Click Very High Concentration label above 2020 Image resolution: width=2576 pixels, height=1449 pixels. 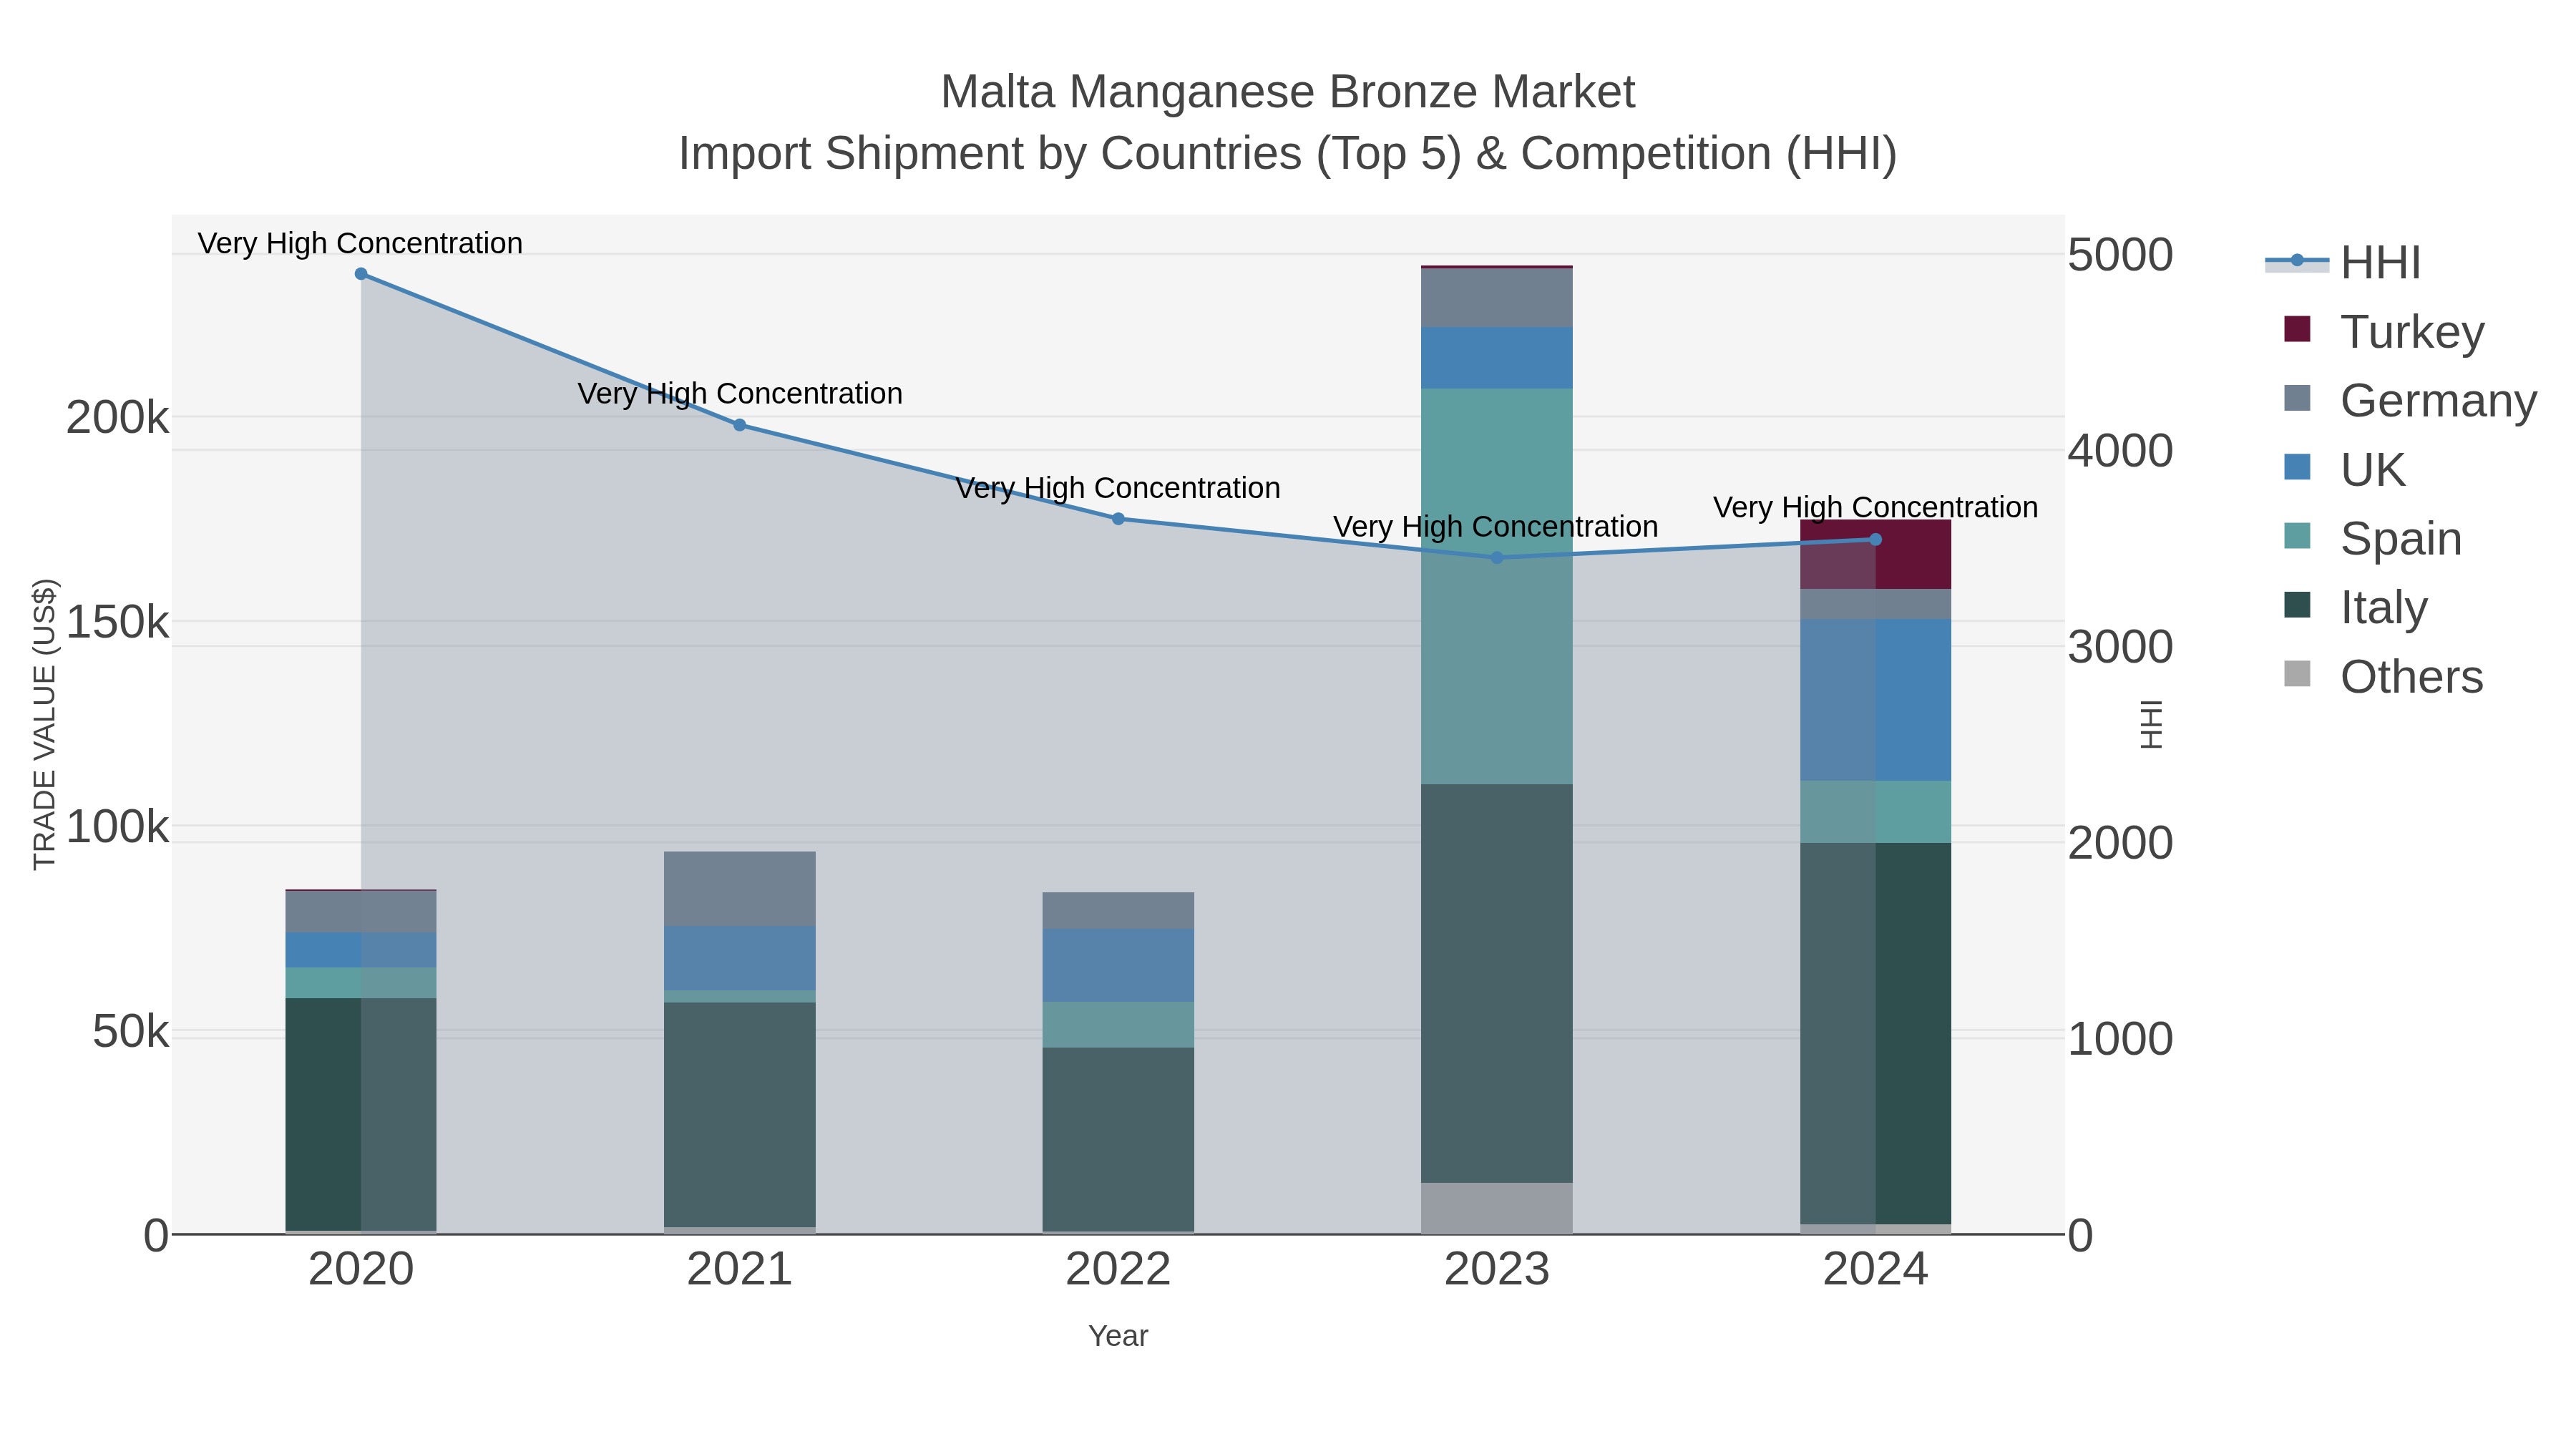360,244
